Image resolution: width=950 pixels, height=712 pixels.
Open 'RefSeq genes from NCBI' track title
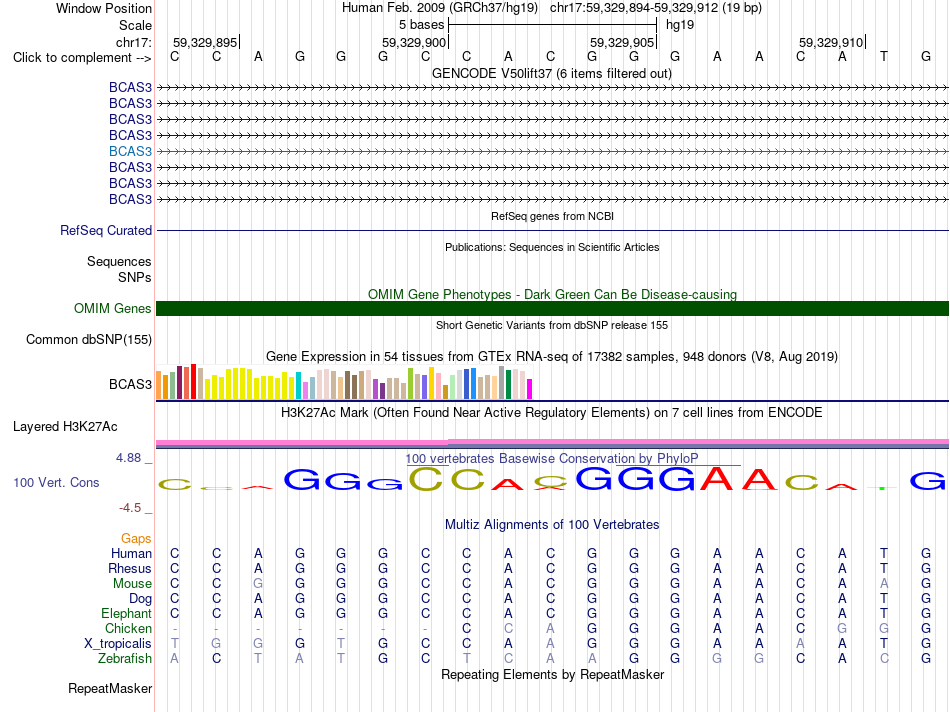552,216
